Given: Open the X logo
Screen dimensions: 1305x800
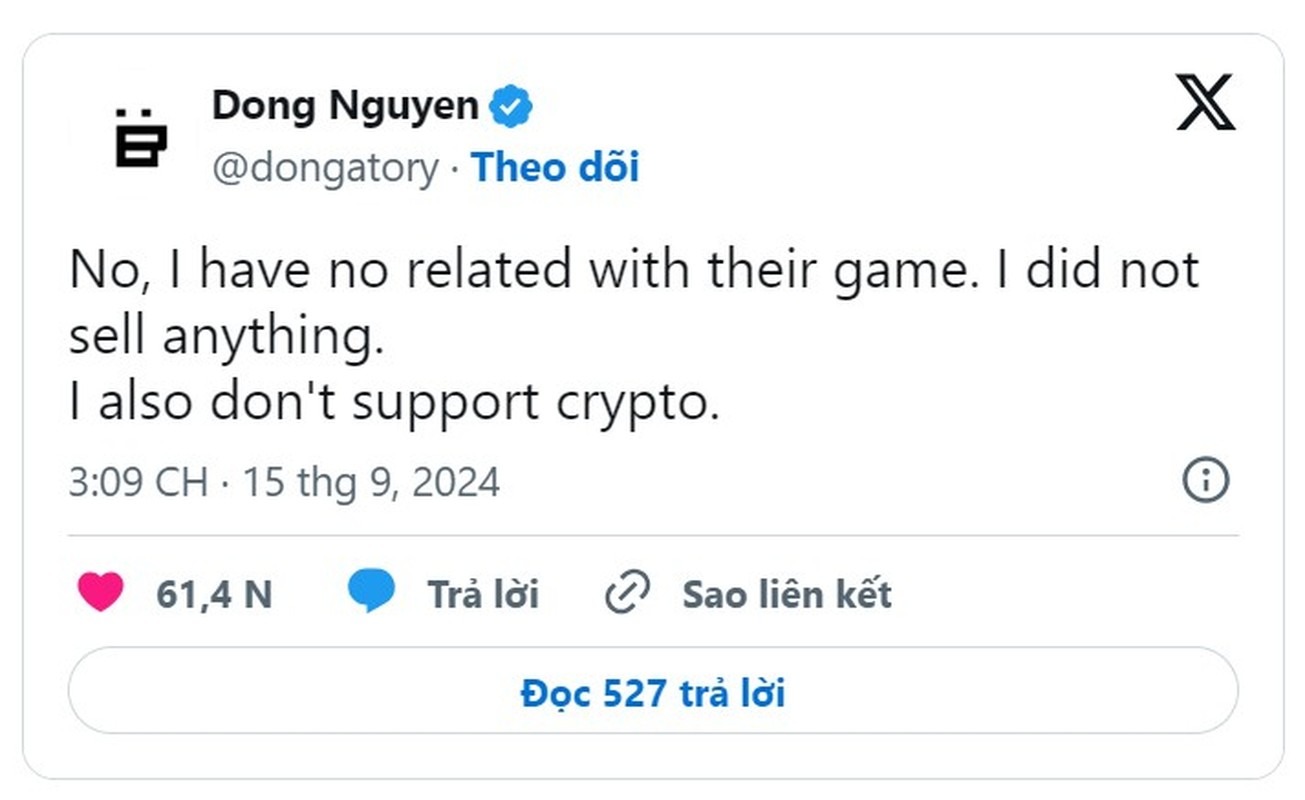Looking at the screenshot, I should pyautogui.click(x=1205, y=104).
